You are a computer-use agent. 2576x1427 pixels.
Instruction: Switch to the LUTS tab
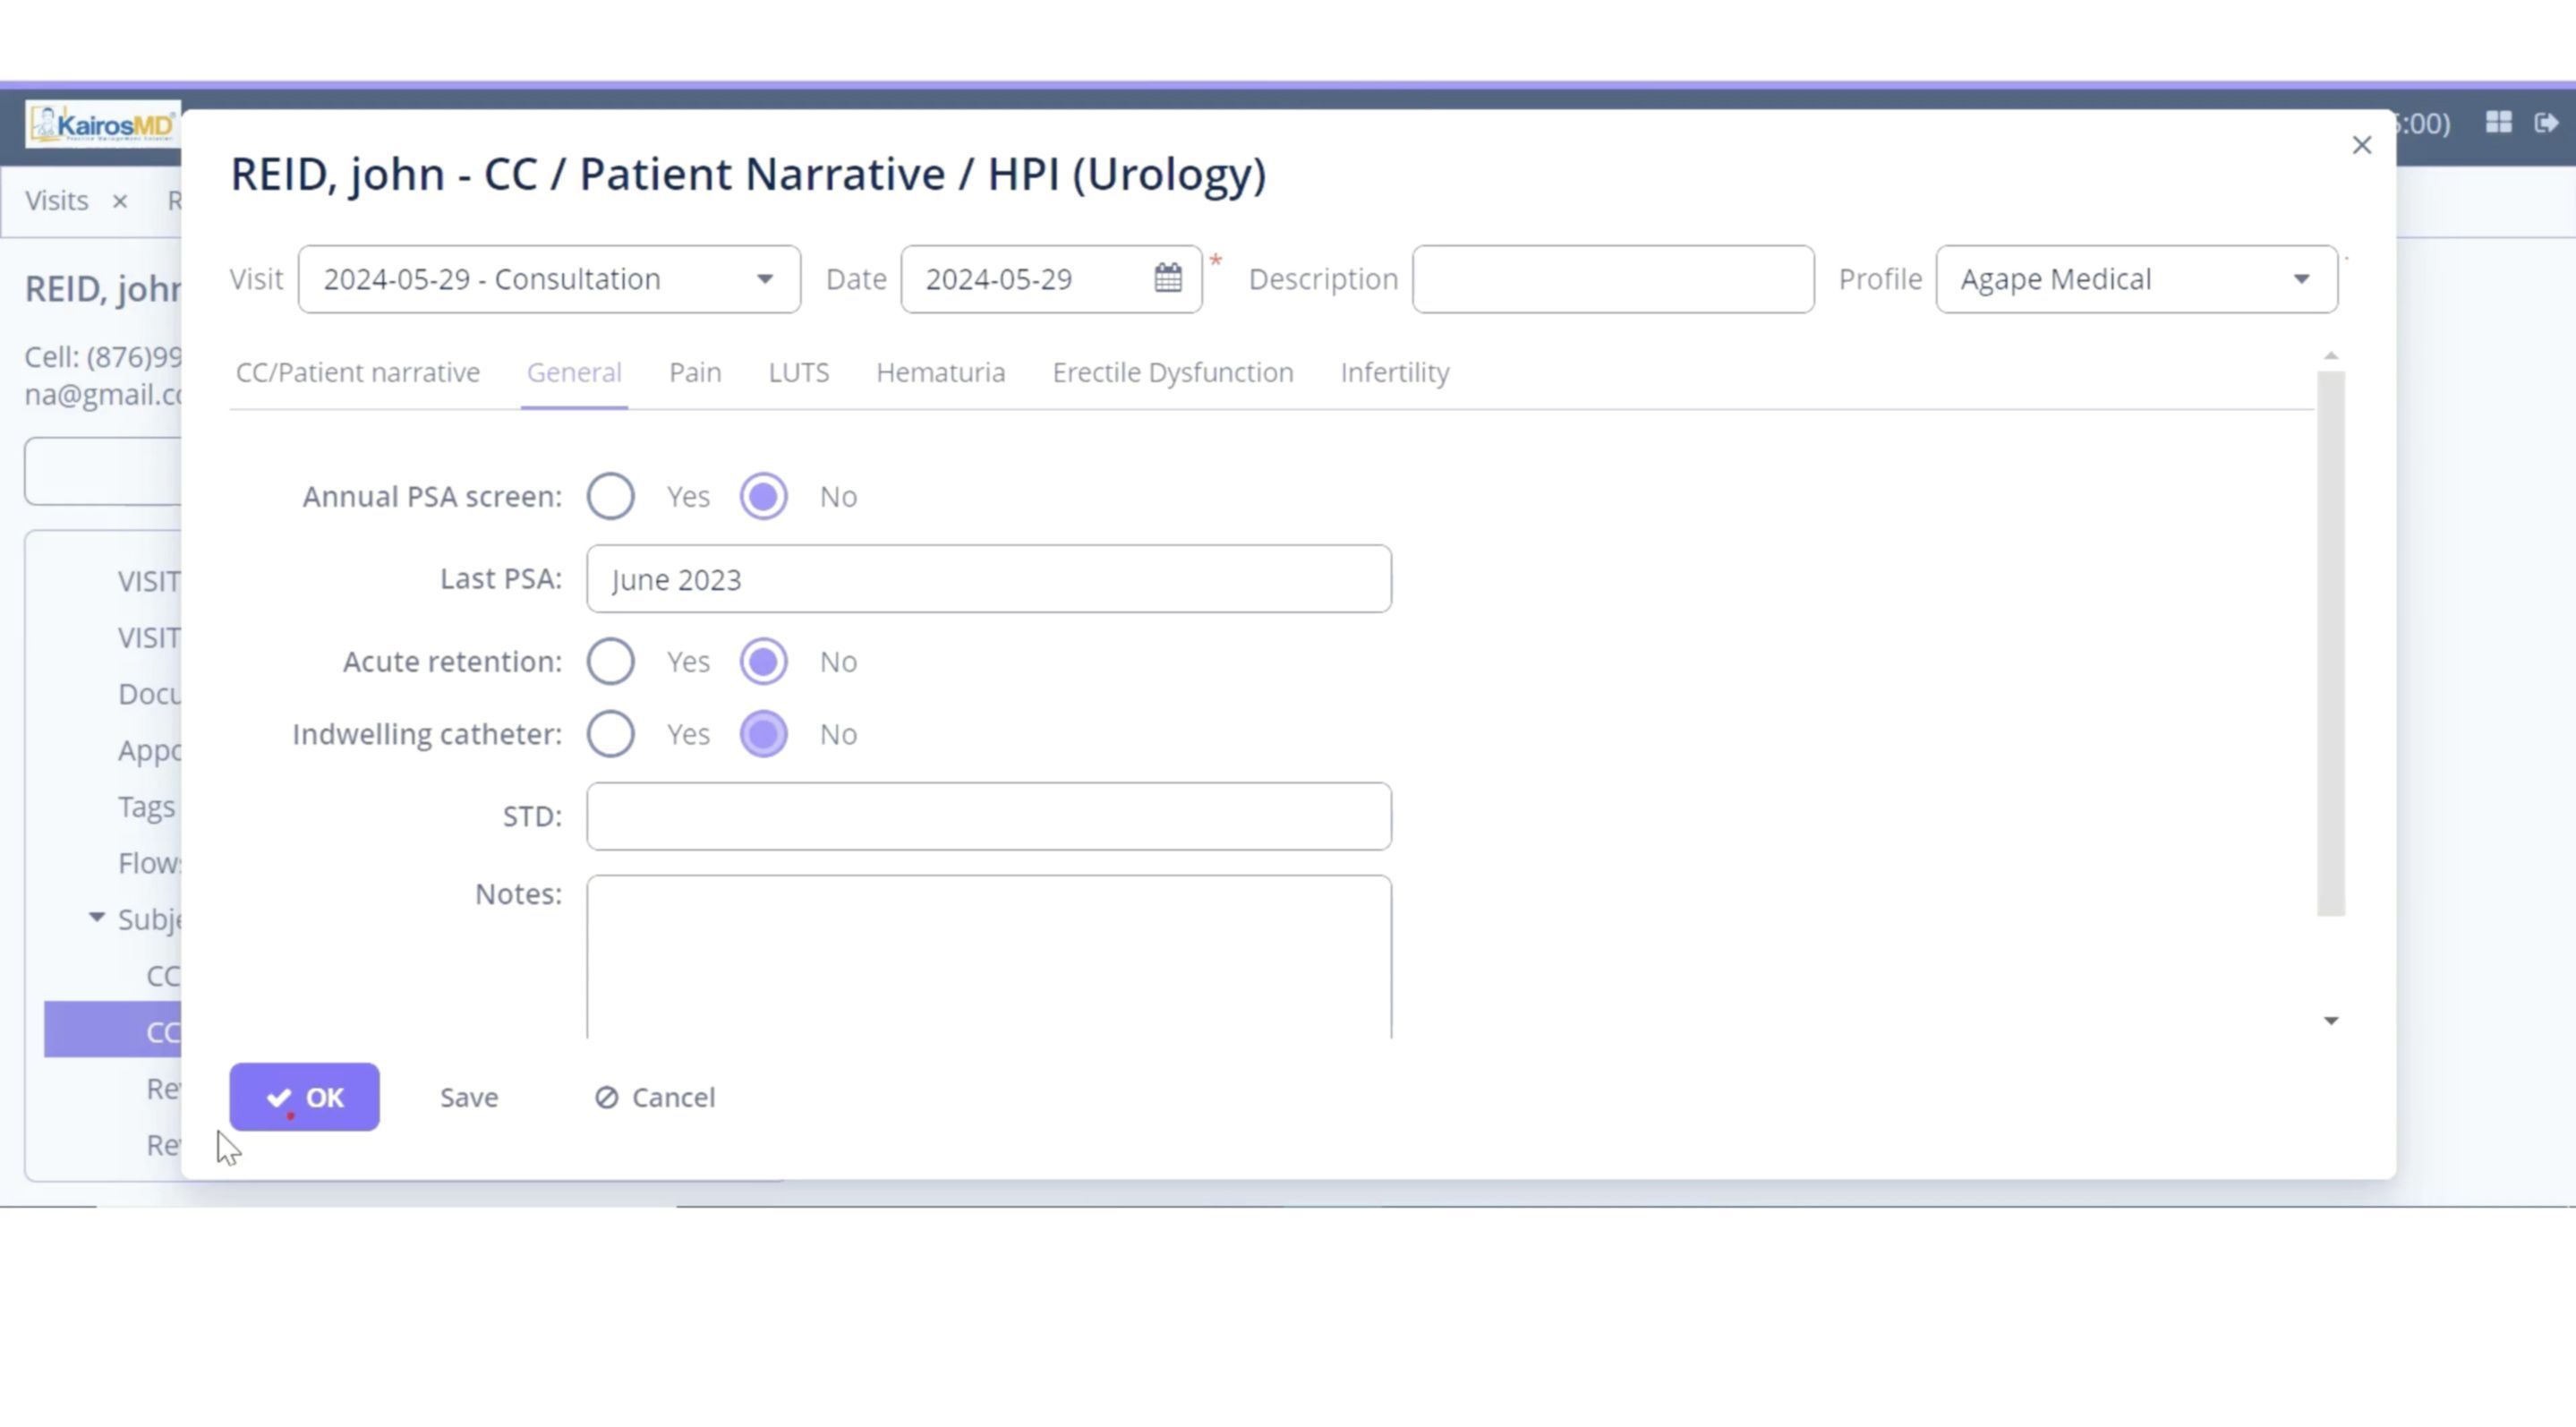coord(798,372)
